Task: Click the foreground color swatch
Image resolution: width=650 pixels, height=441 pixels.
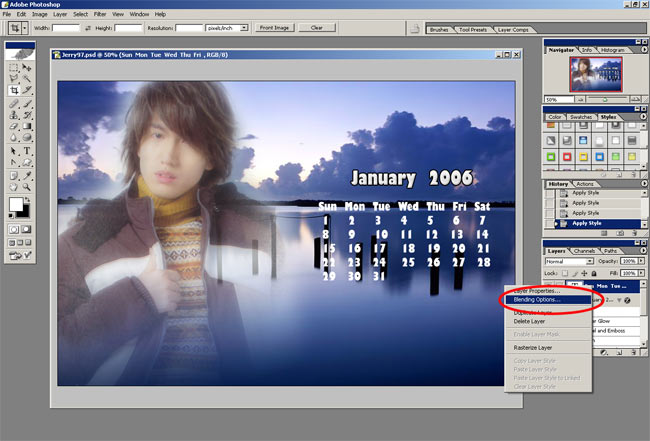Action: click(16, 204)
